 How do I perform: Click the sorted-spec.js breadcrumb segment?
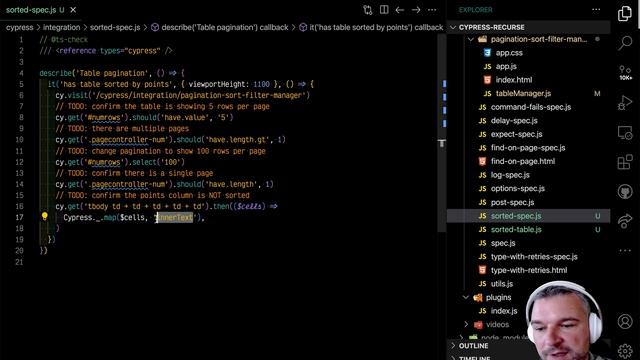pyautogui.click(x=115, y=27)
